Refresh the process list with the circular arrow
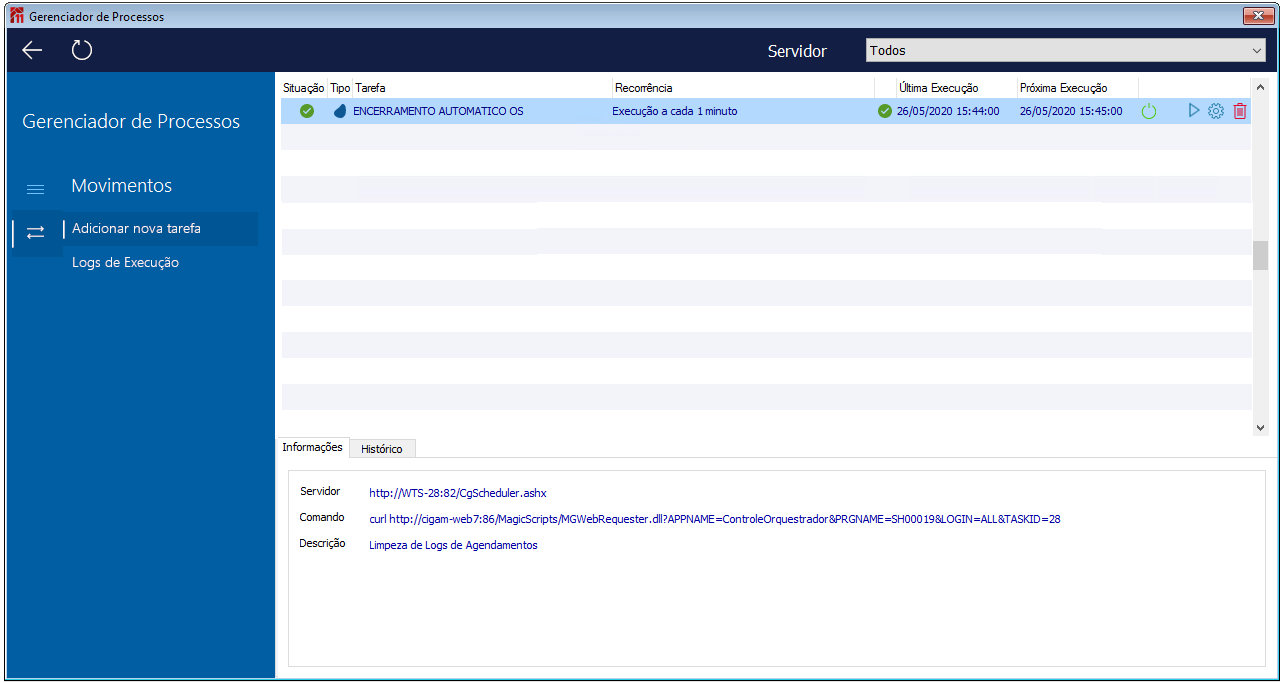 pos(82,50)
